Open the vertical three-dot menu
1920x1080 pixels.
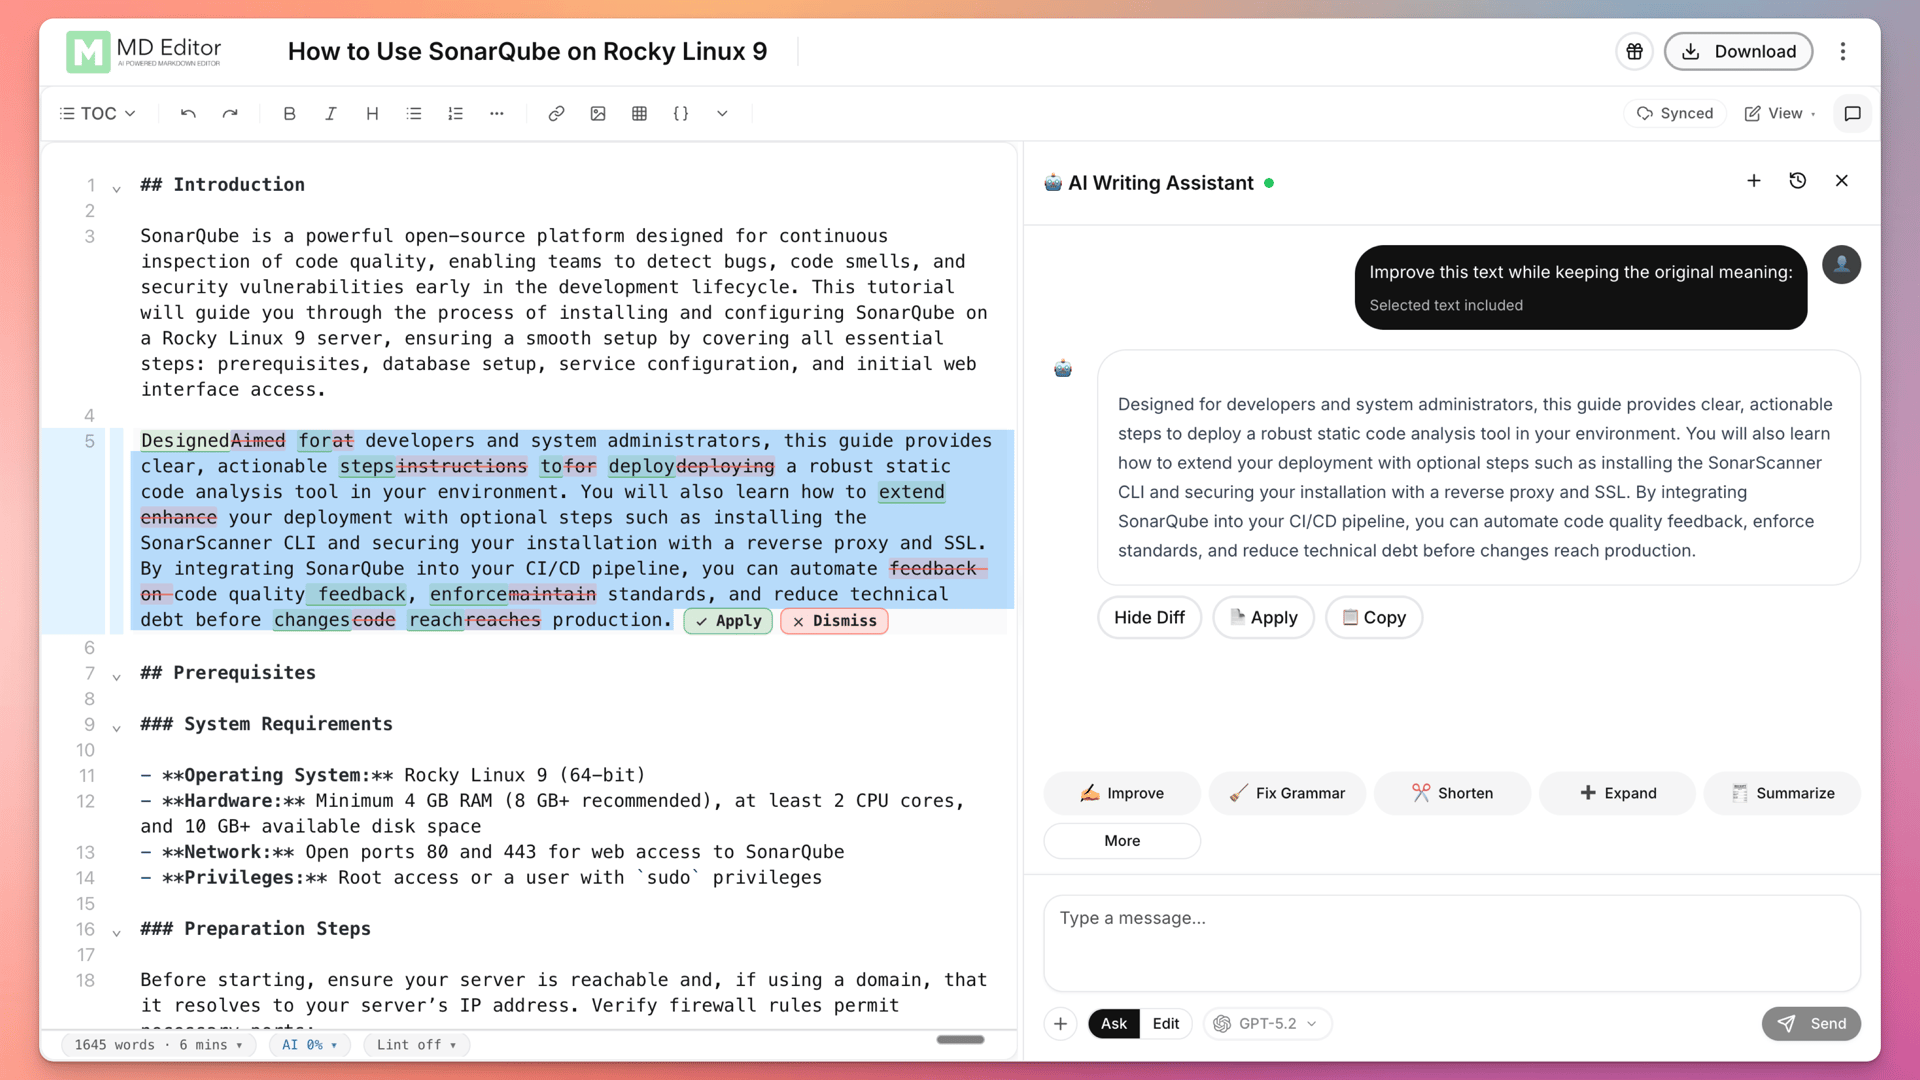point(1843,52)
